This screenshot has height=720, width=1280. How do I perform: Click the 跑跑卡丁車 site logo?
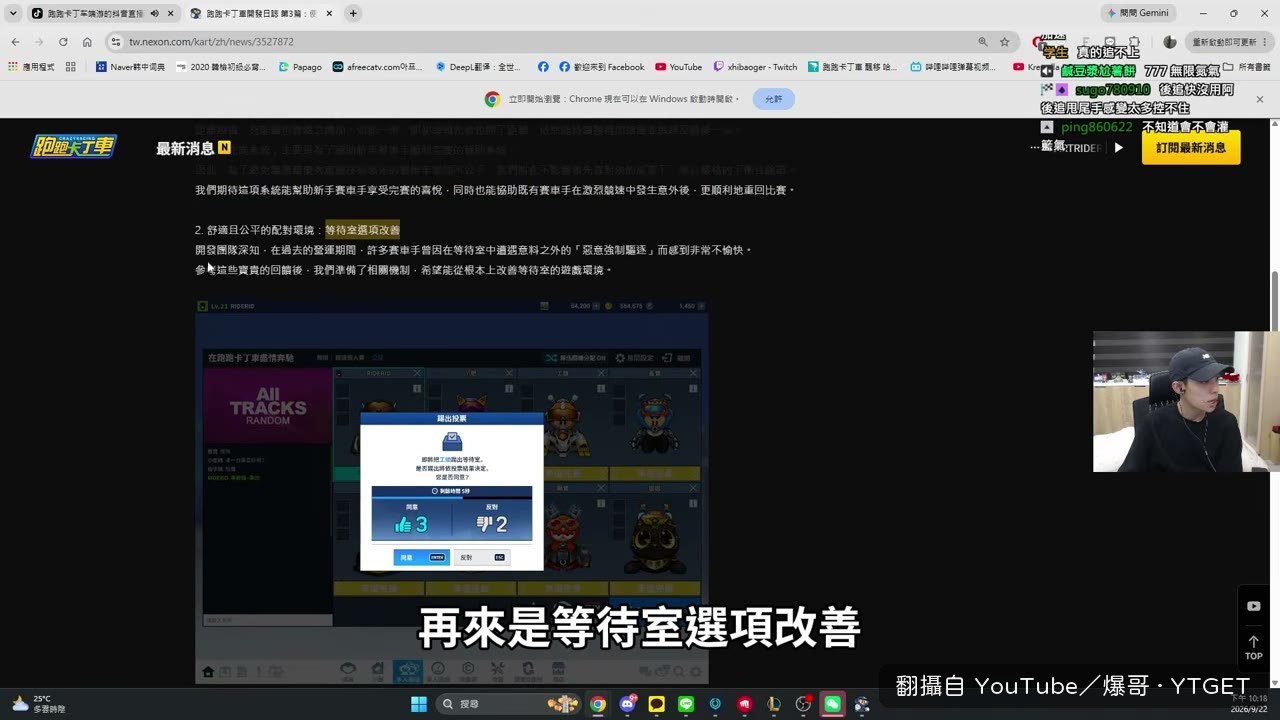pyautogui.click(x=73, y=147)
